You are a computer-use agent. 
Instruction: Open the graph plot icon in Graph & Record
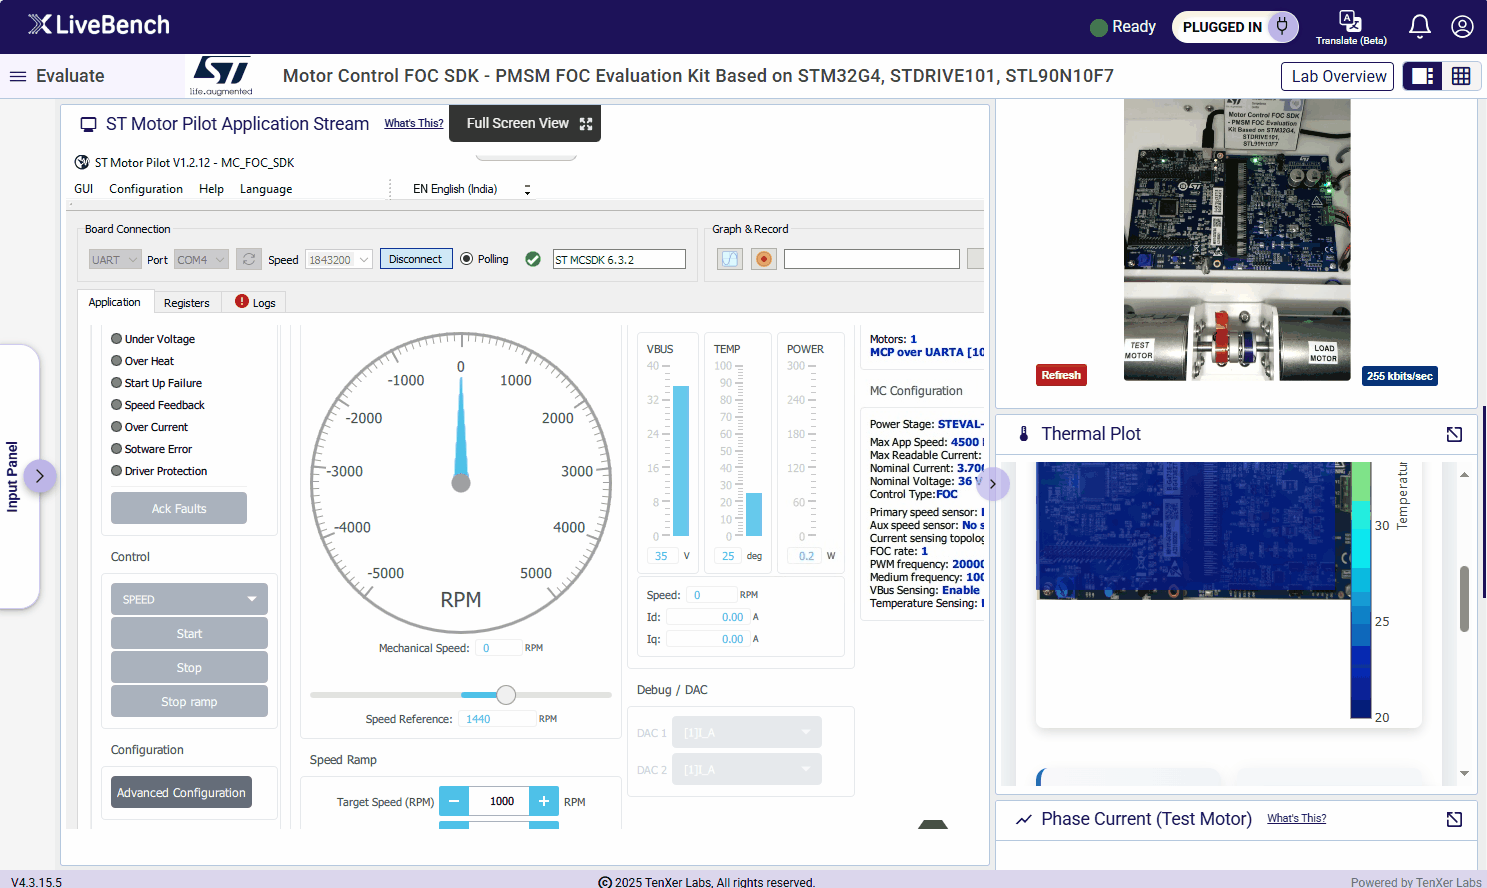tap(730, 259)
